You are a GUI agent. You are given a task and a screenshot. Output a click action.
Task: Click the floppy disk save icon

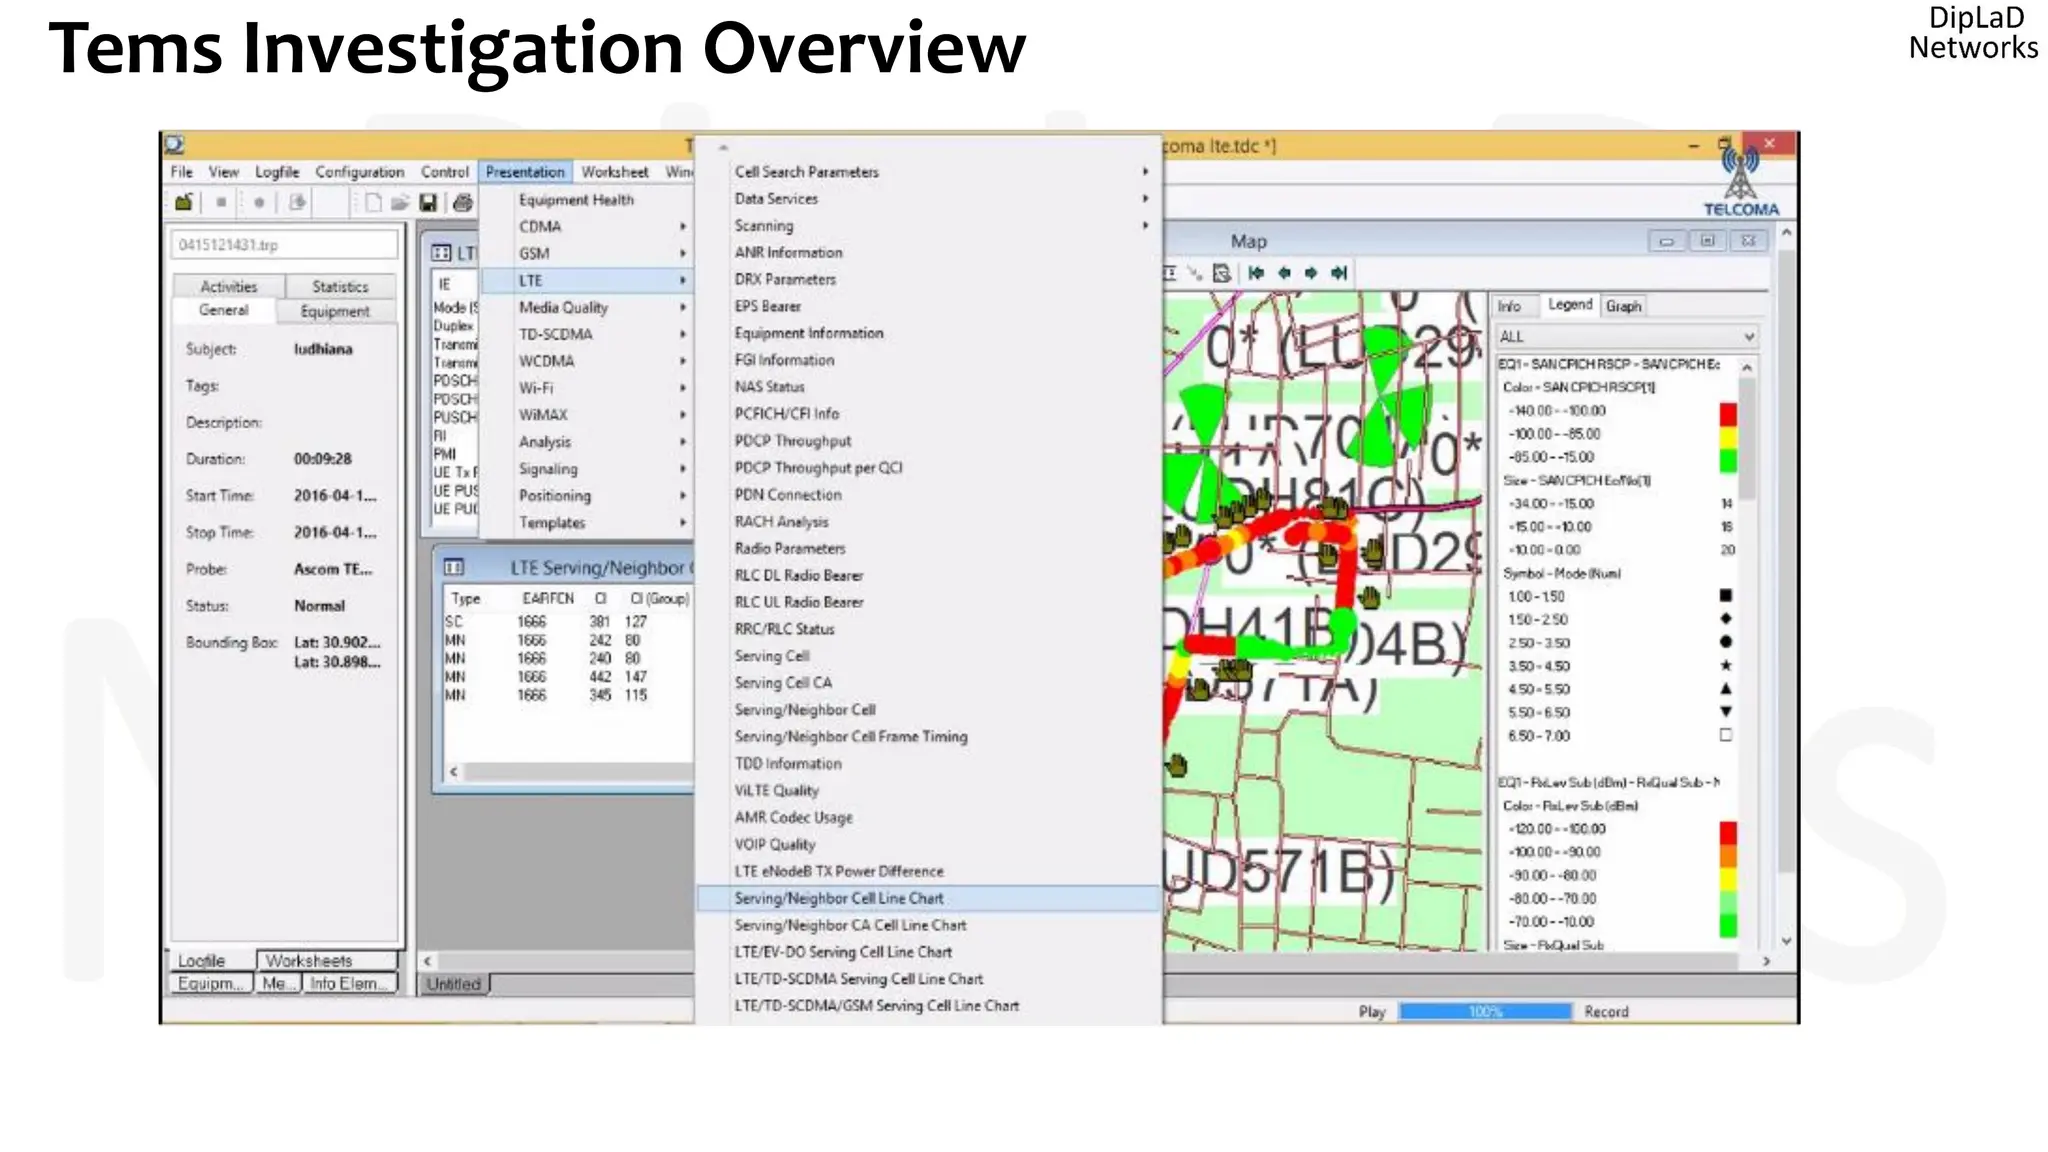point(428,203)
